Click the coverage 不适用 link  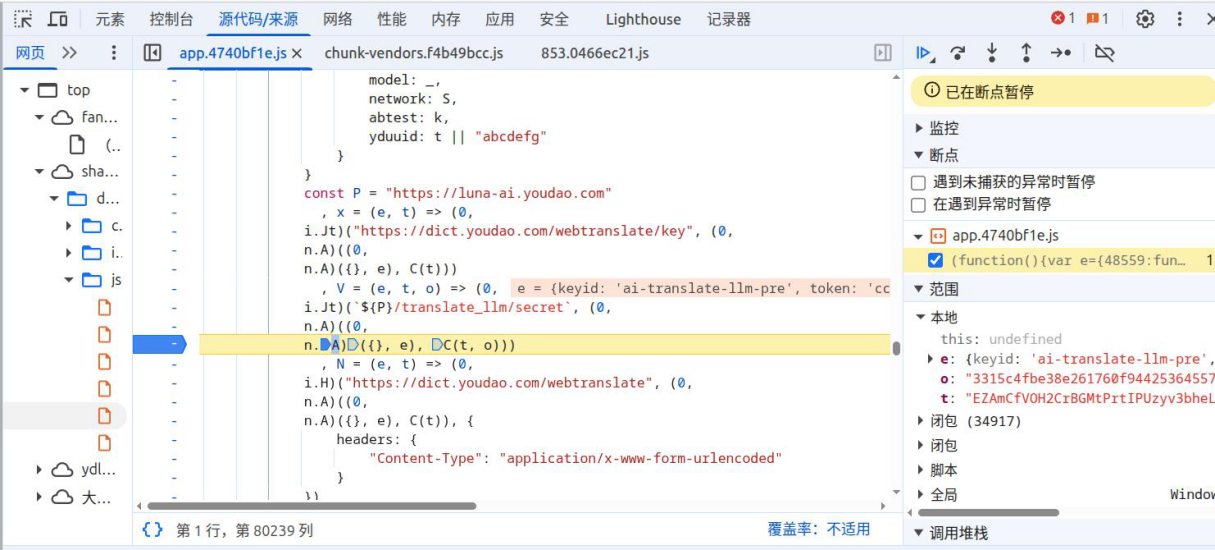pyautogui.click(x=849, y=529)
